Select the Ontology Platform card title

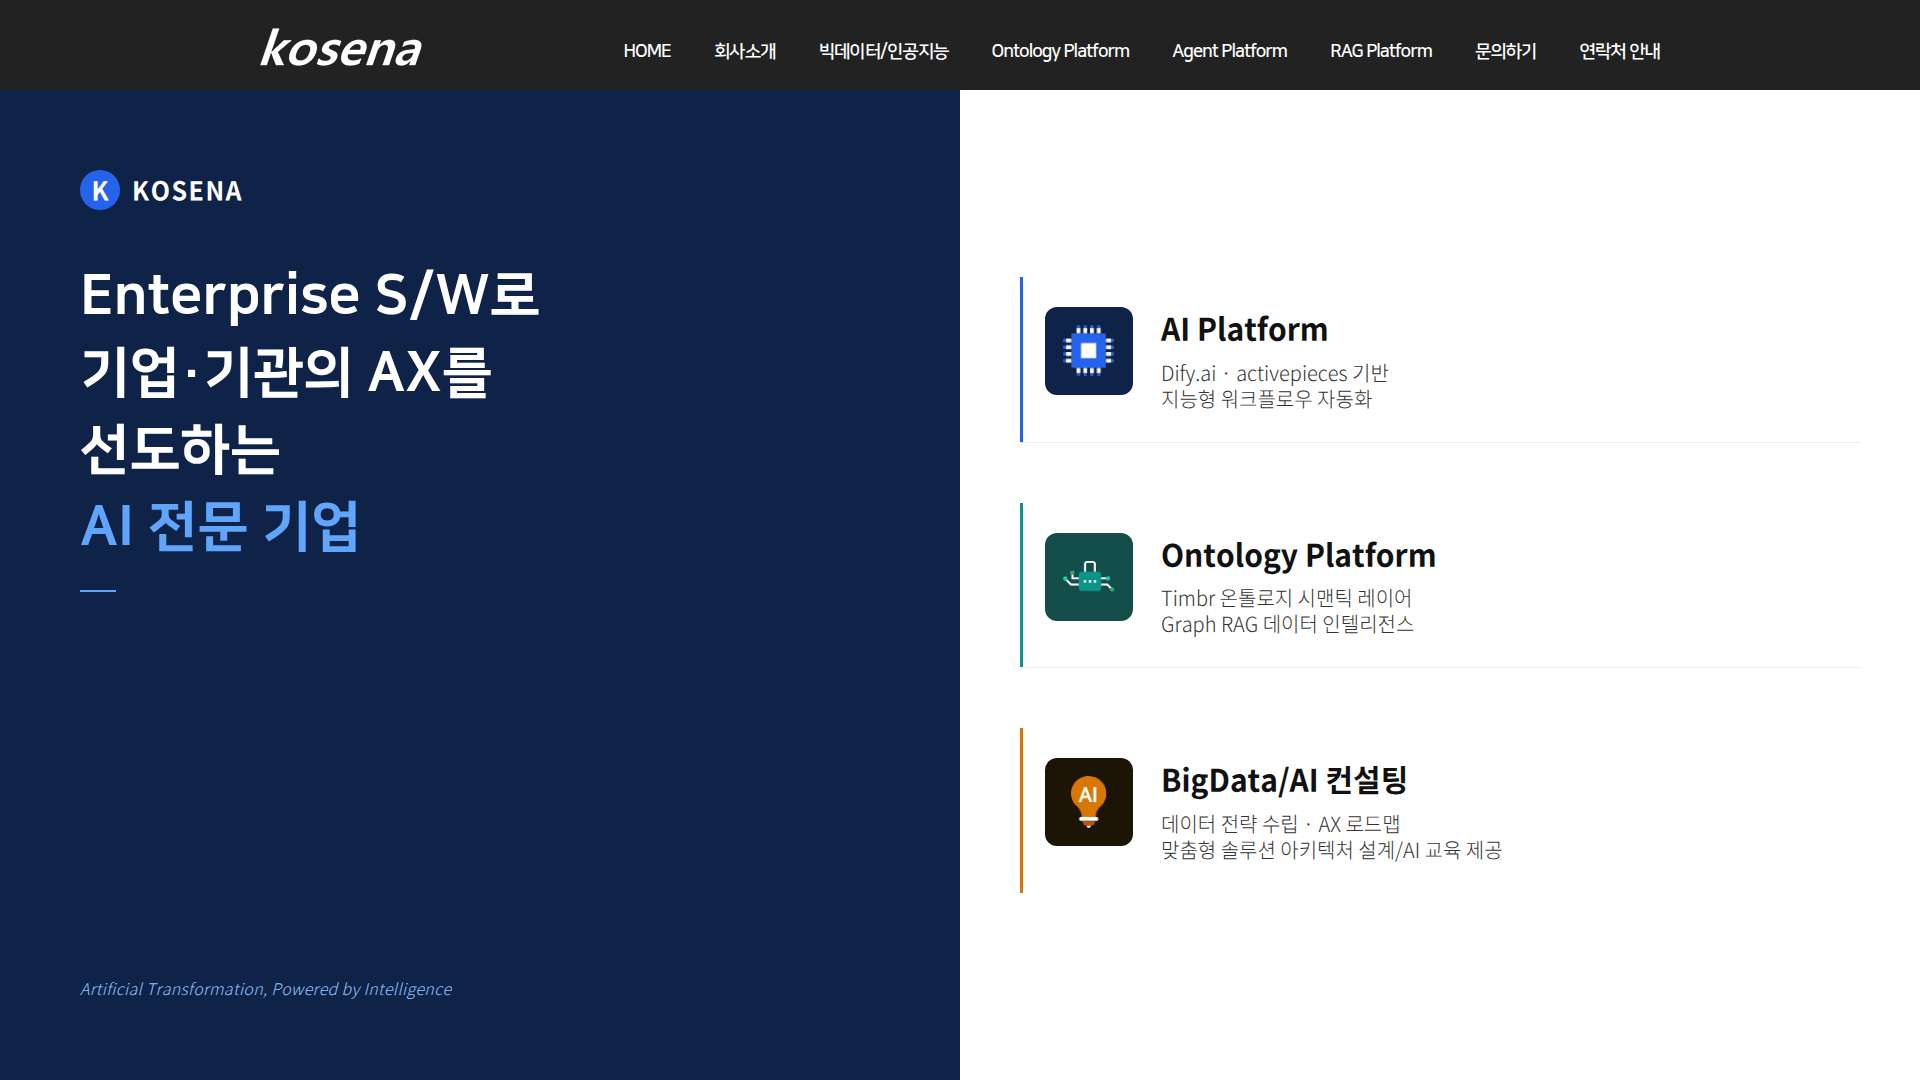1298,555
